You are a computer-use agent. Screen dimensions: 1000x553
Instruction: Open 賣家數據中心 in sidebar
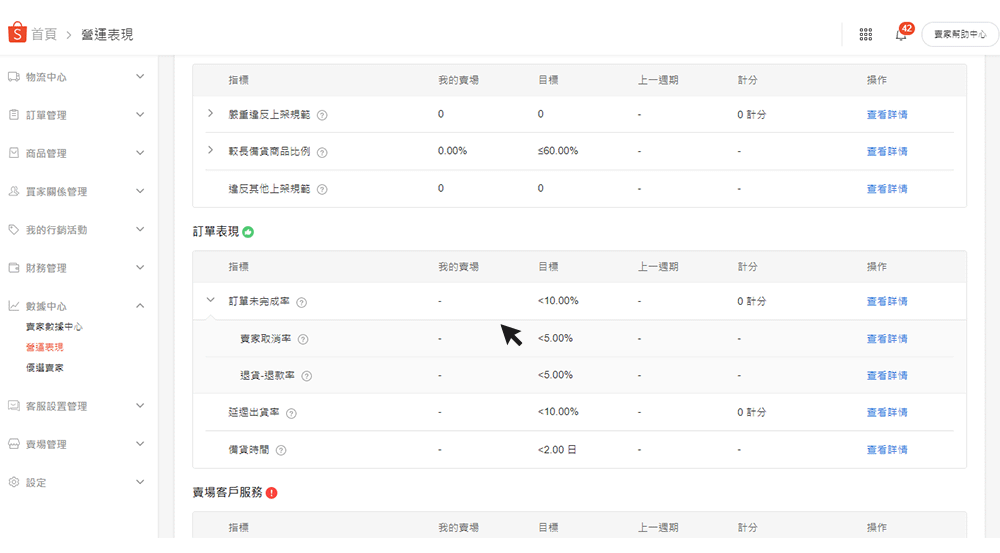pyautogui.click(x=54, y=327)
